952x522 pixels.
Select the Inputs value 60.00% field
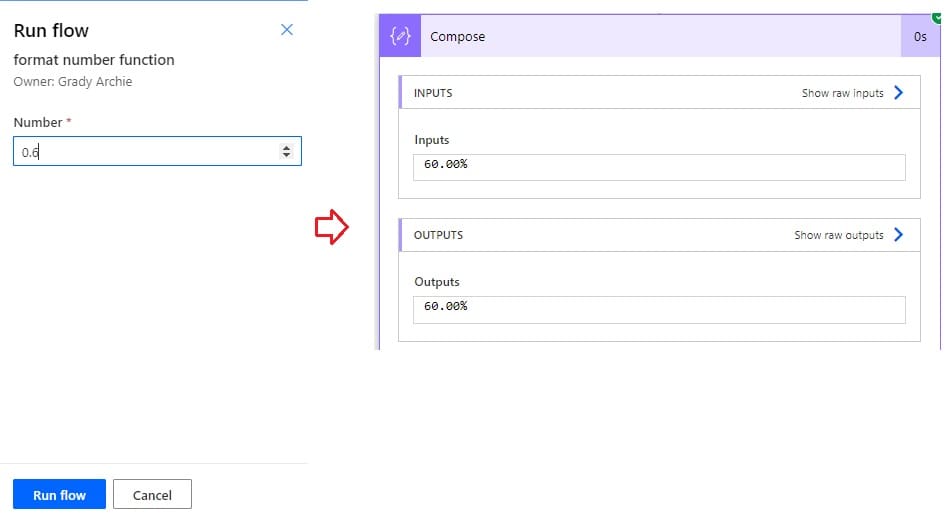(x=659, y=167)
